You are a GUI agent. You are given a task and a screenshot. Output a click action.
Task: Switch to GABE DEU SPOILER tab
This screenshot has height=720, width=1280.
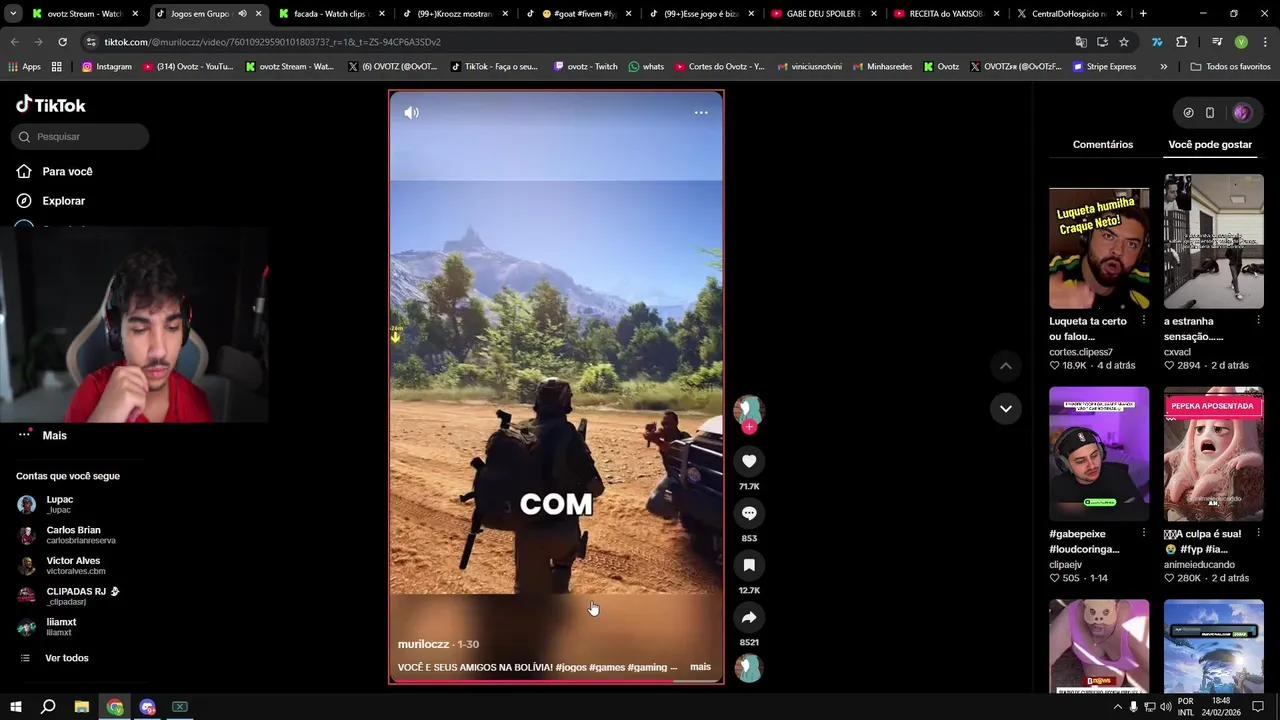[x=823, y=14]
